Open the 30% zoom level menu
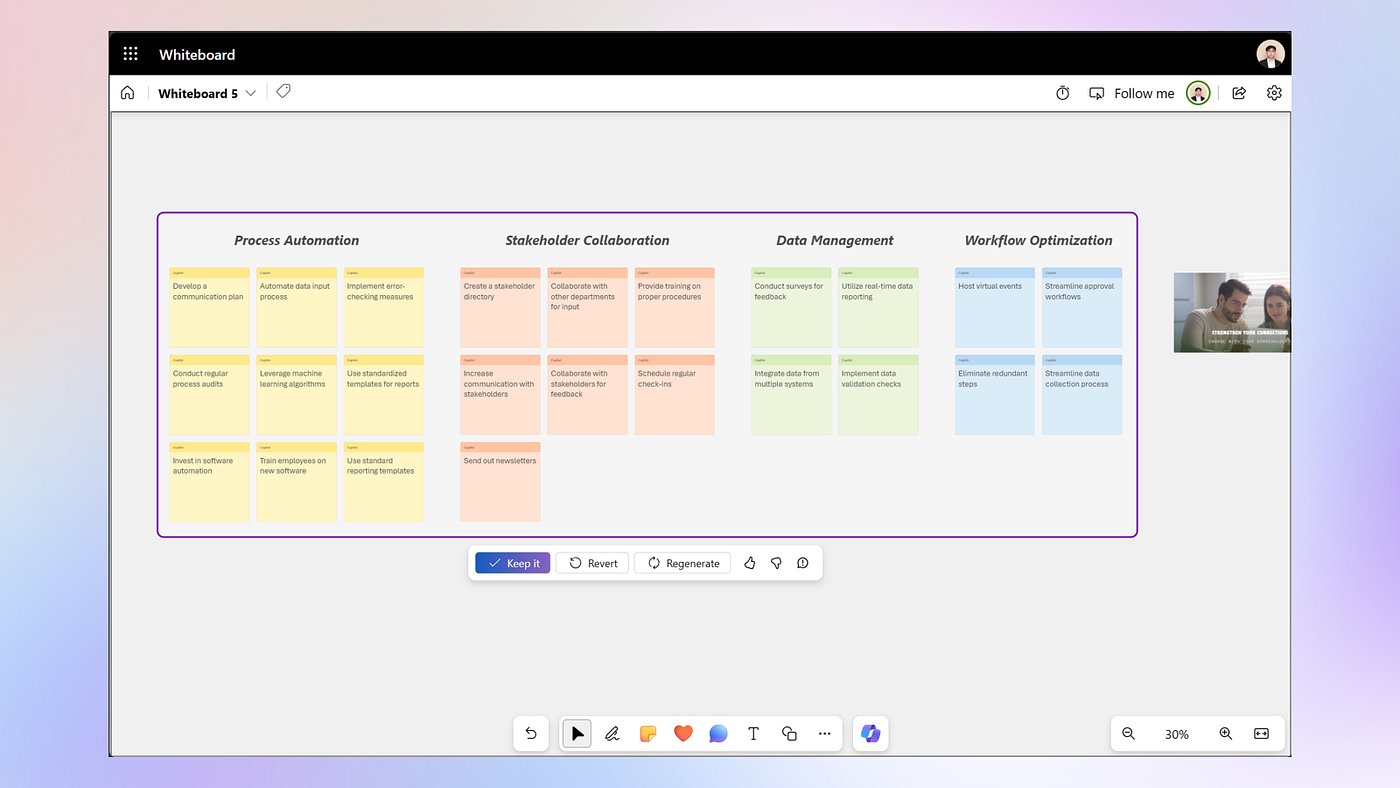Screen dimensions: 1400x788 pyautogui.click(x=1176, y=734)
